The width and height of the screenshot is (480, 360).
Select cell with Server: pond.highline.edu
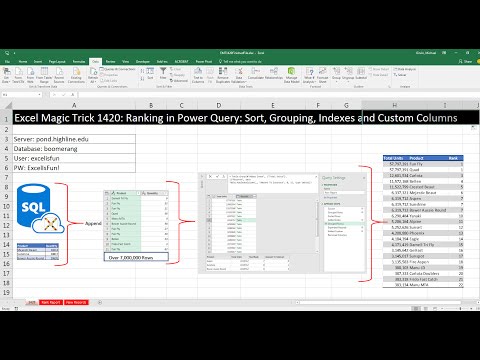(74, 139)
